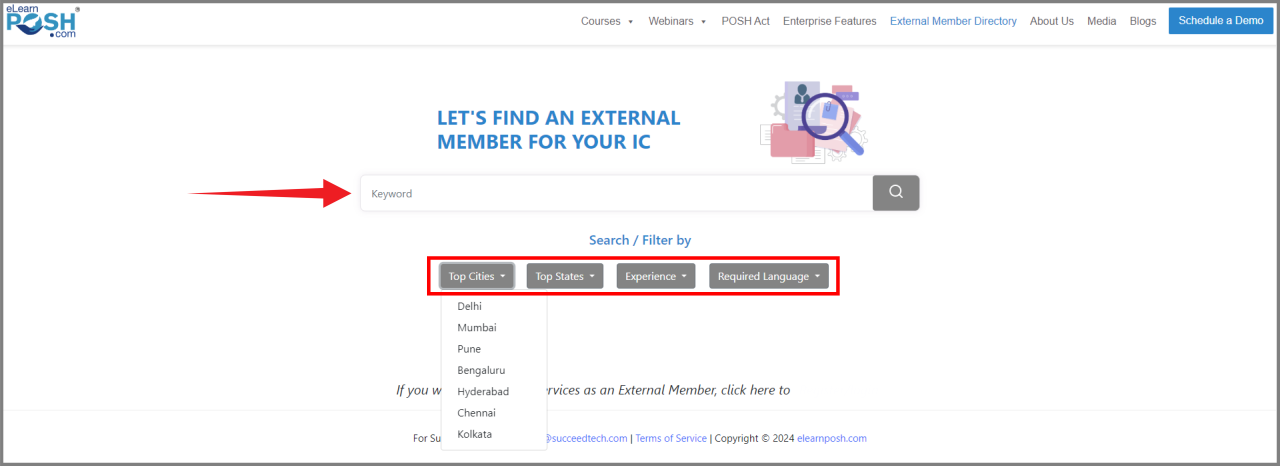Image resolution: width=1280 pixels, height=466 pixels.
Task: Pick Pune from the dropdown list
Action: [469, 349]
